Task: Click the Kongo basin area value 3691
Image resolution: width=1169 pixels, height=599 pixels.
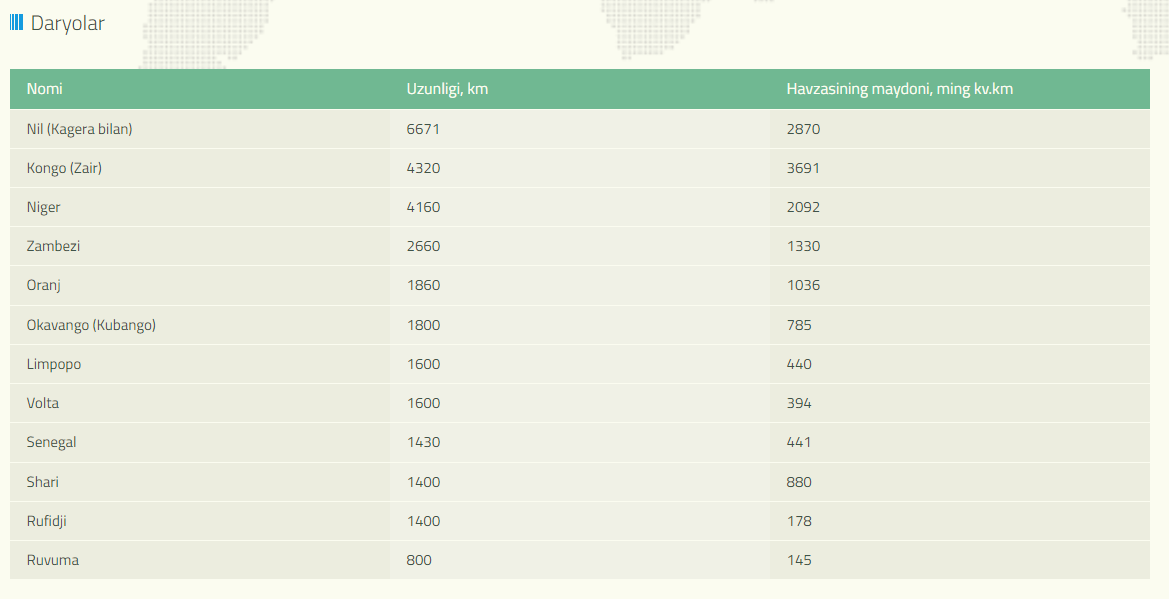Action: coord(803,168)
